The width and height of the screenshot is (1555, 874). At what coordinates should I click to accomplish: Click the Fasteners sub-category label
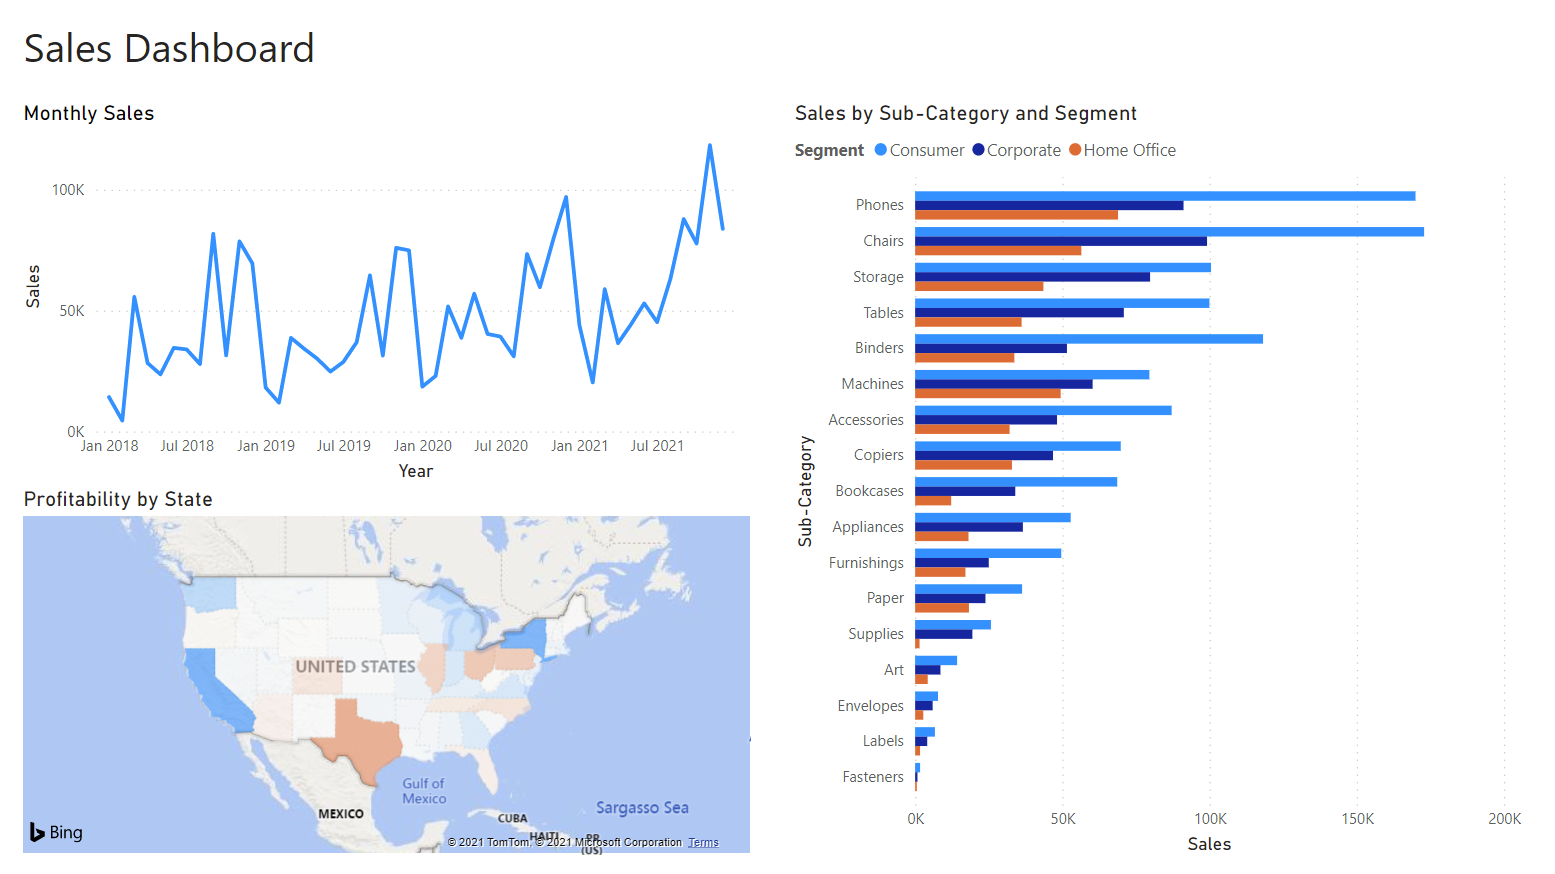click(873, 777)
